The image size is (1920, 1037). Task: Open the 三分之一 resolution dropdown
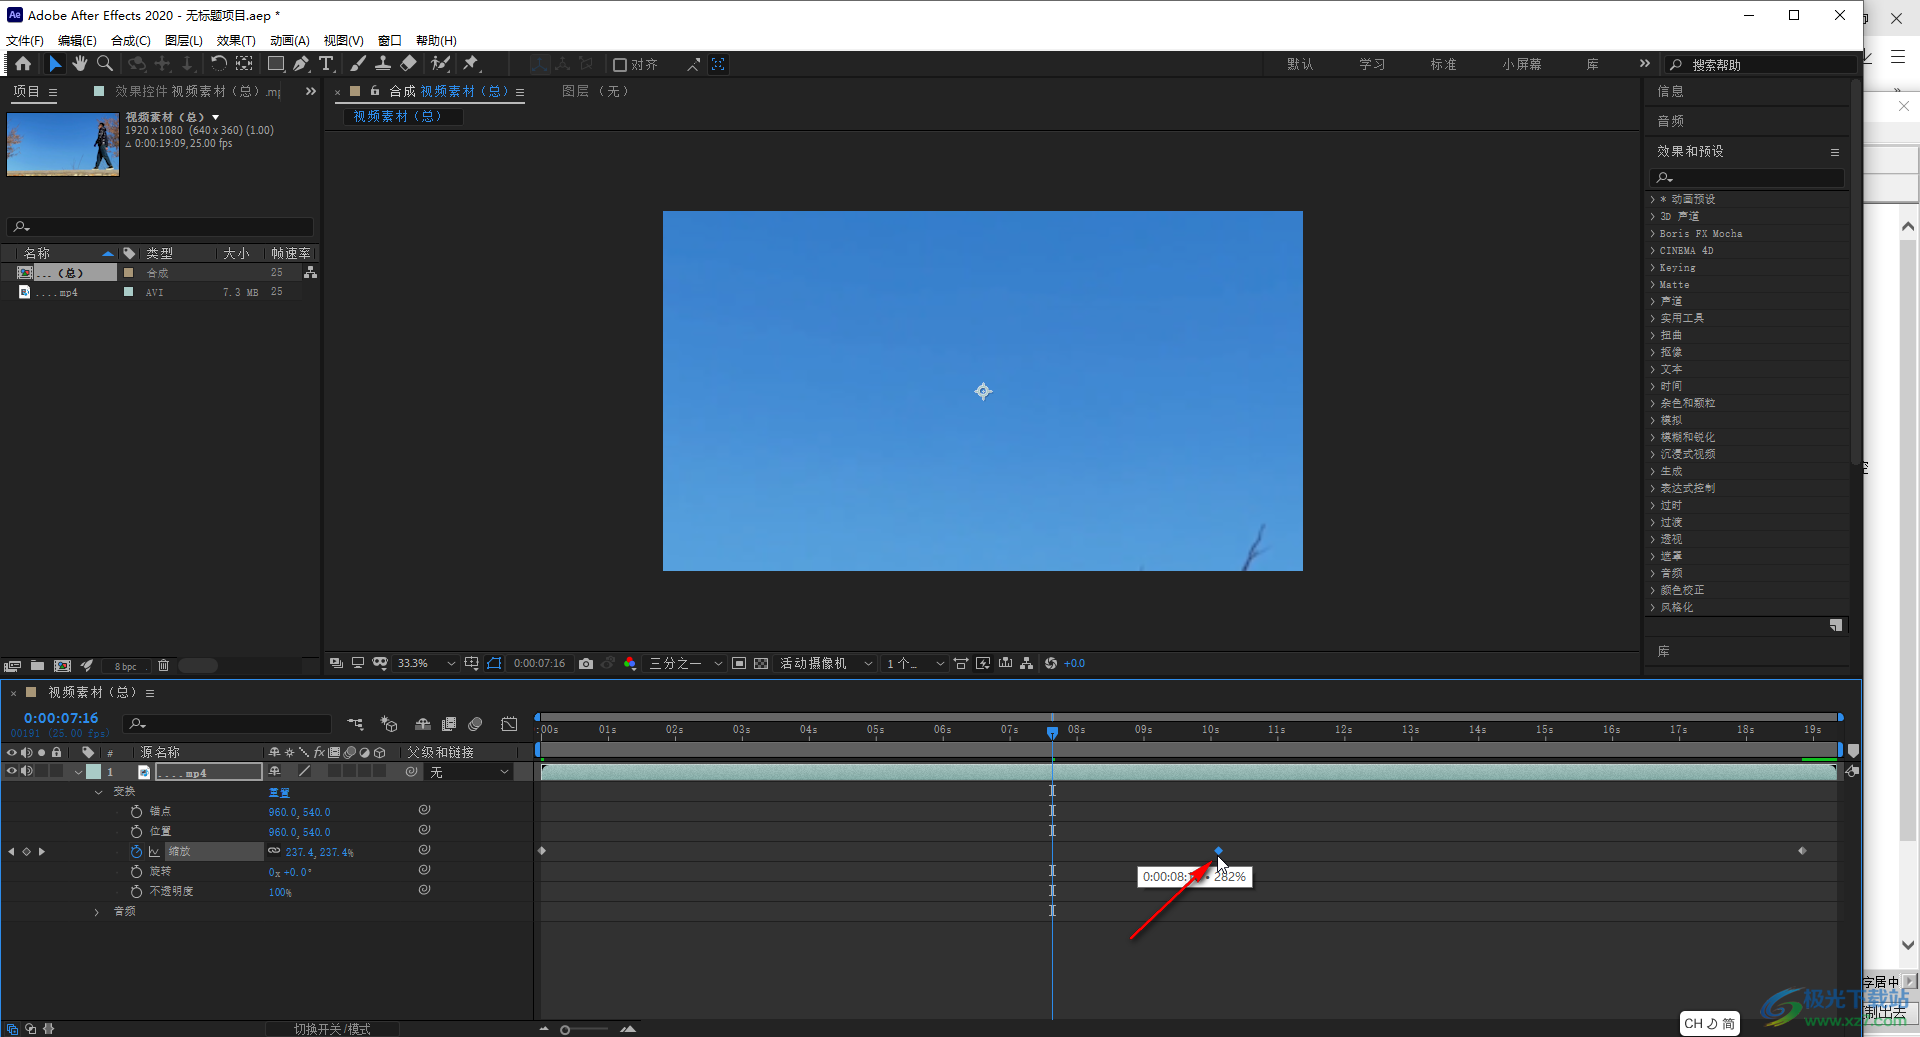coord(686,664)
